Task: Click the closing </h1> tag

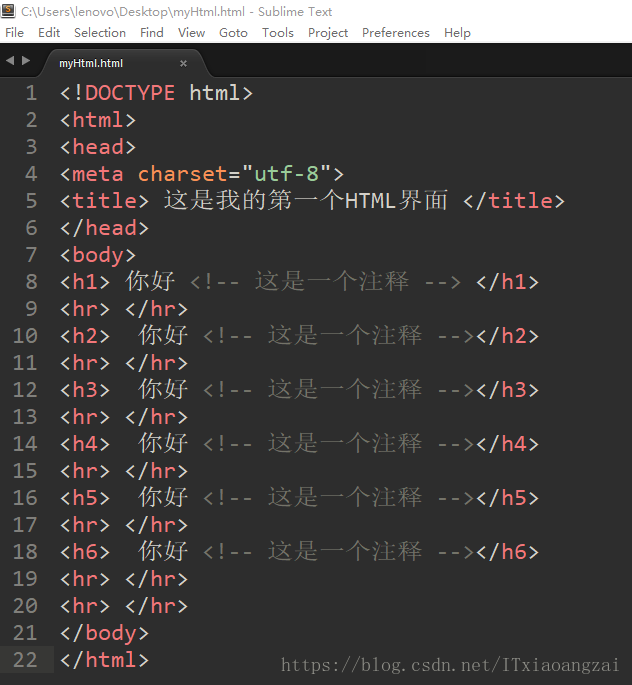Action: (508, 282)
